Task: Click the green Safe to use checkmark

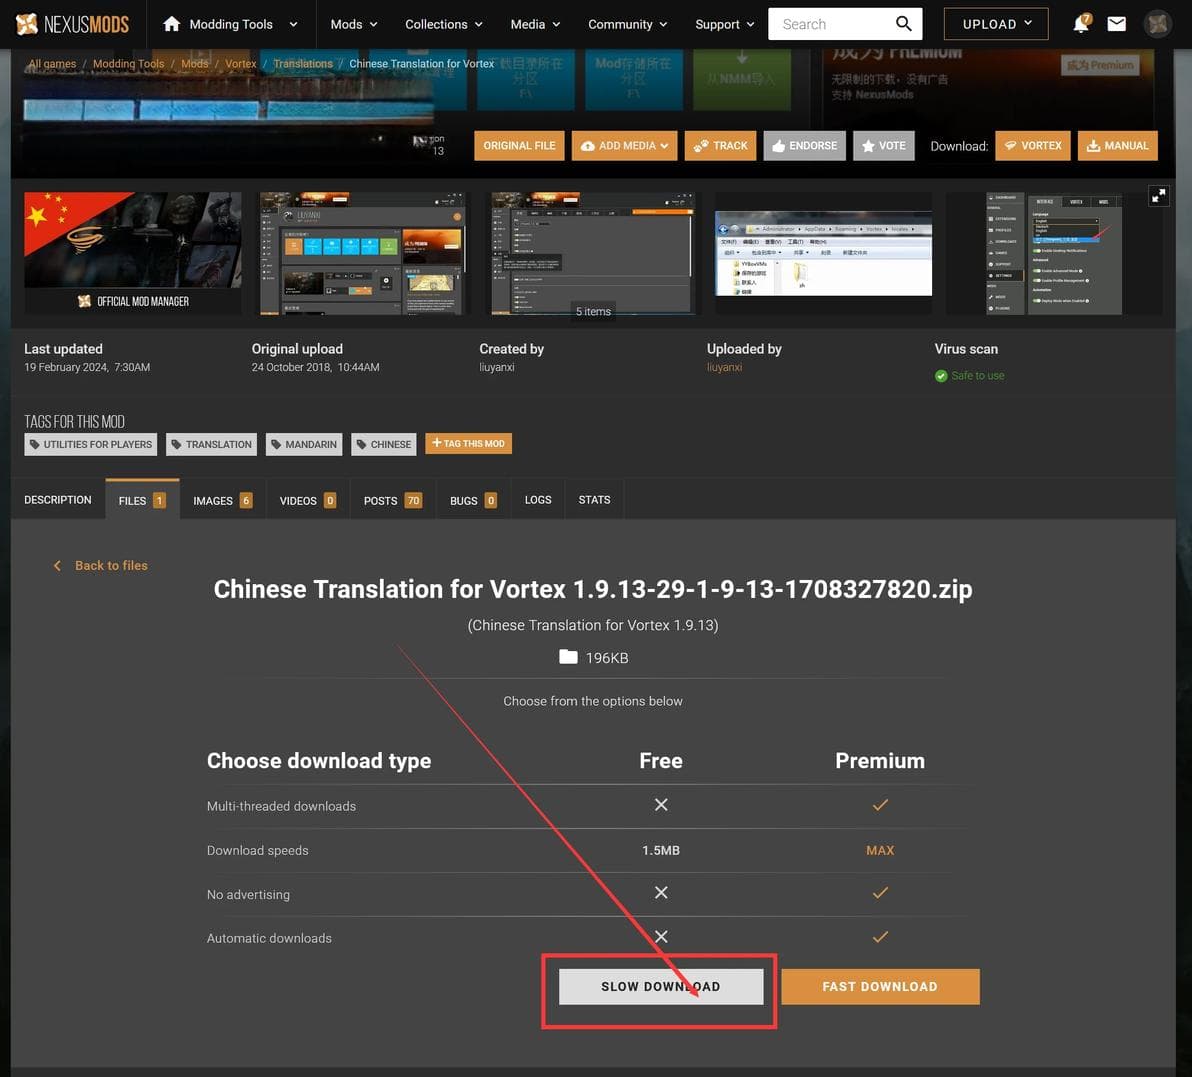Action: pos(941,375)
